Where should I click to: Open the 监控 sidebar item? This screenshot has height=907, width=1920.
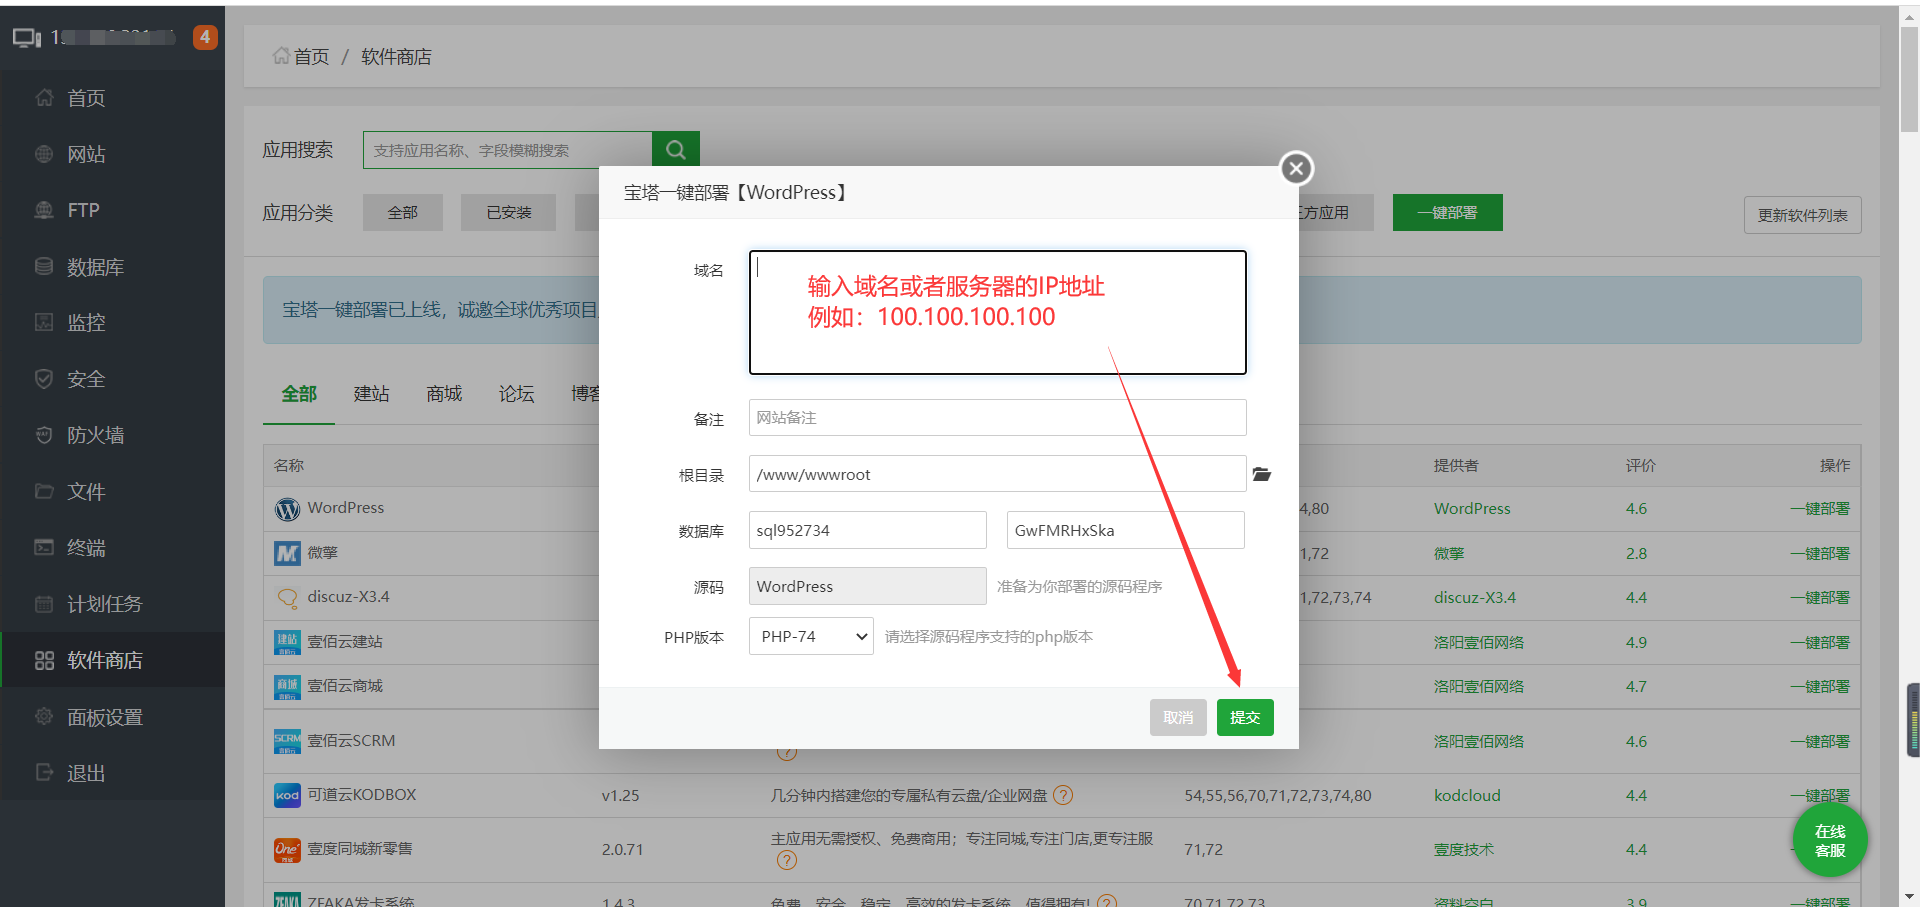112,323
